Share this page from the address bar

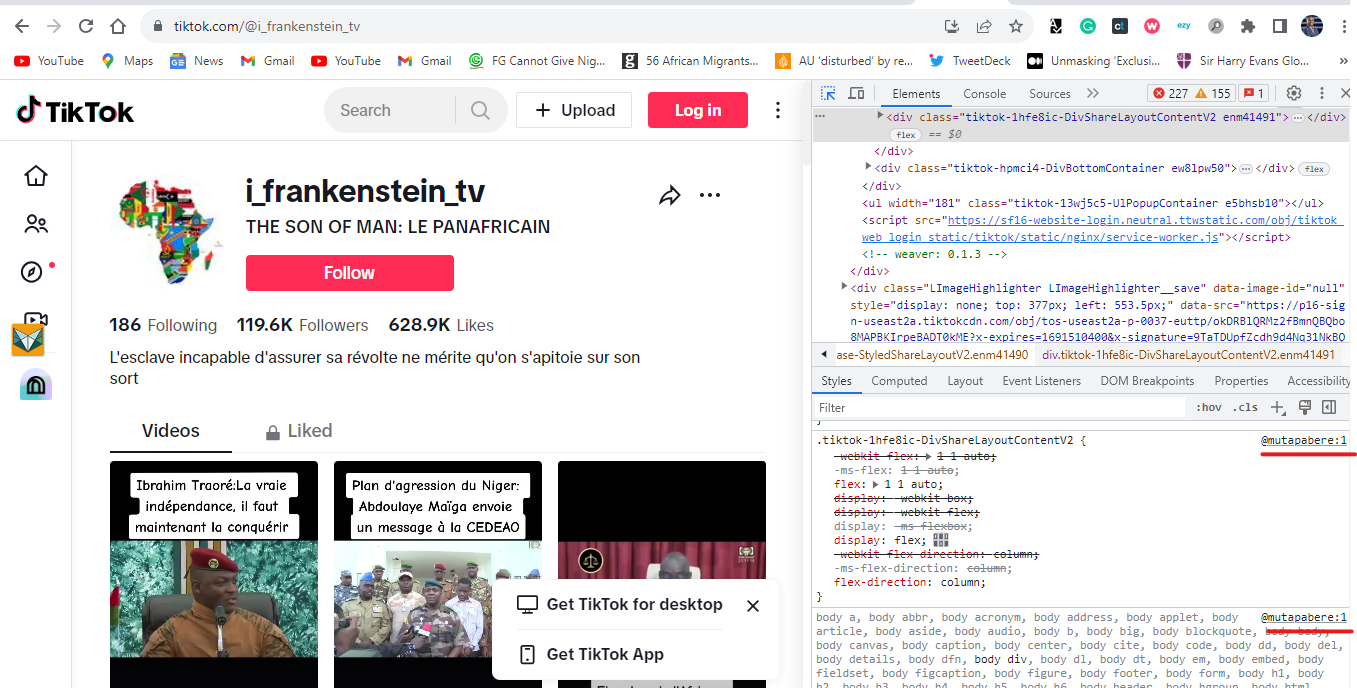pos(984,26)
